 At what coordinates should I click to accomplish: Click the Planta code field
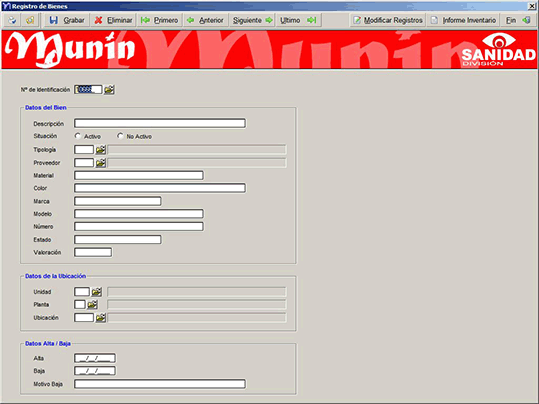click(x=80, y=305)
